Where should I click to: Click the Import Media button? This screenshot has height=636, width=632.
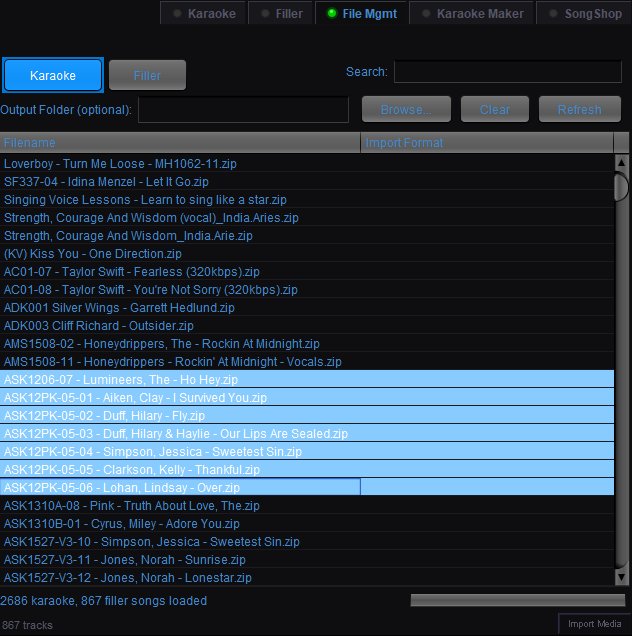[x=594, y=624]
